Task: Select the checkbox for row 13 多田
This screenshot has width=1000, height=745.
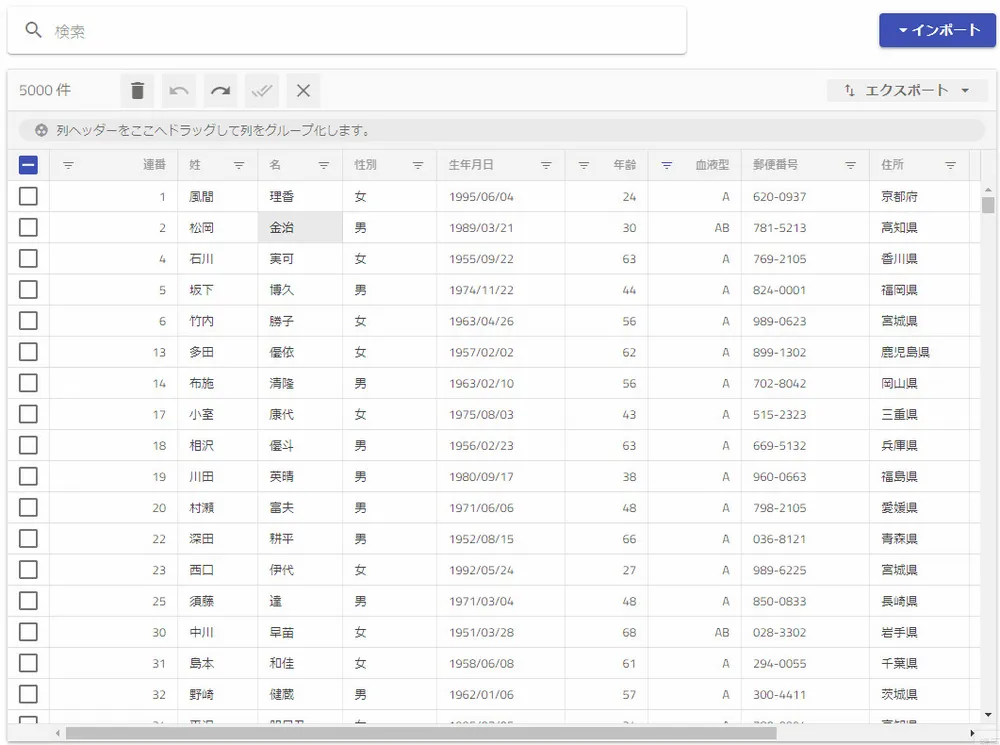Action: click(x=28, y=352)
